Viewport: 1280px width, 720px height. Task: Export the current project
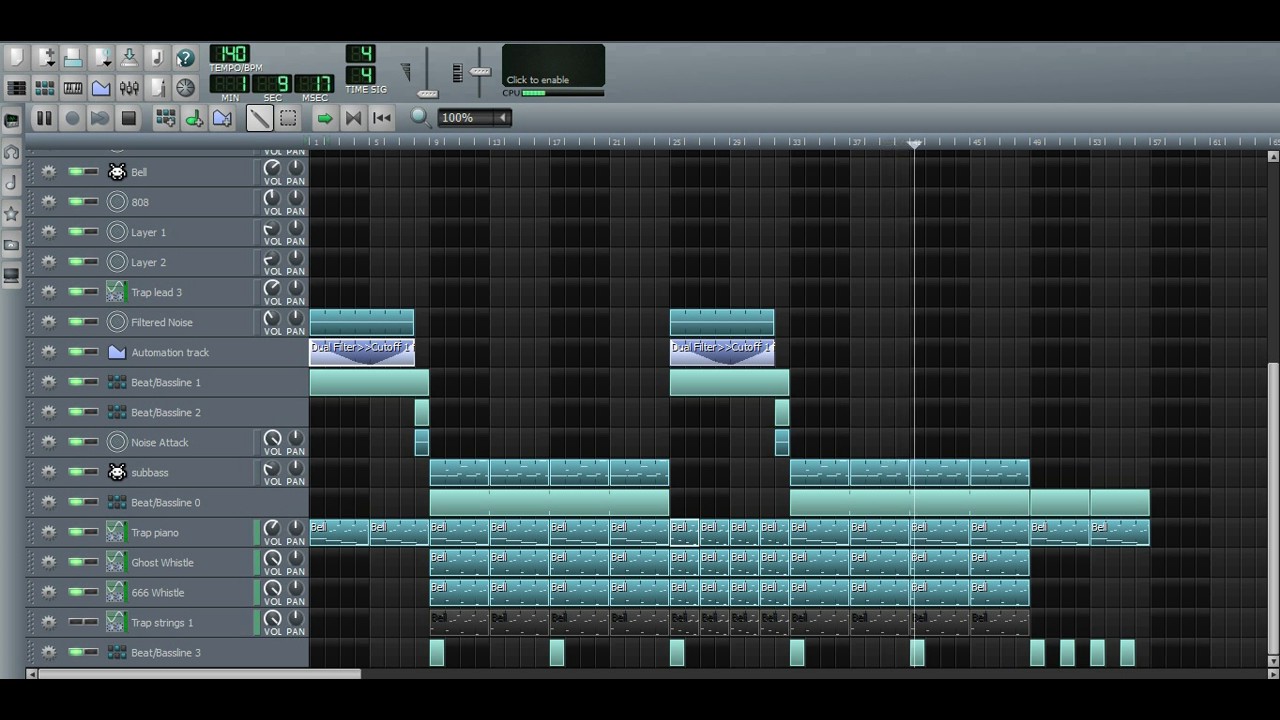click(x=157, y=58)
